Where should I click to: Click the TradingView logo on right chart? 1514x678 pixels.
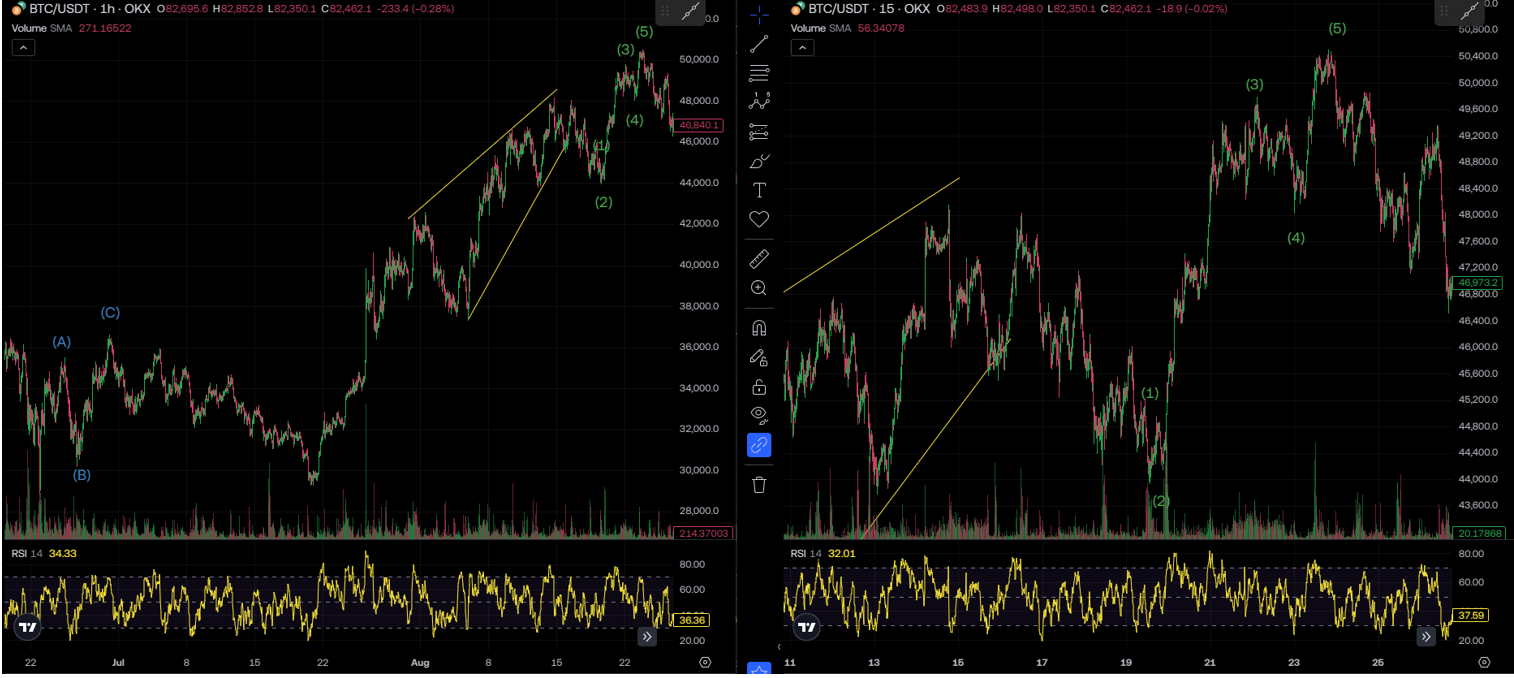point(807,628)
